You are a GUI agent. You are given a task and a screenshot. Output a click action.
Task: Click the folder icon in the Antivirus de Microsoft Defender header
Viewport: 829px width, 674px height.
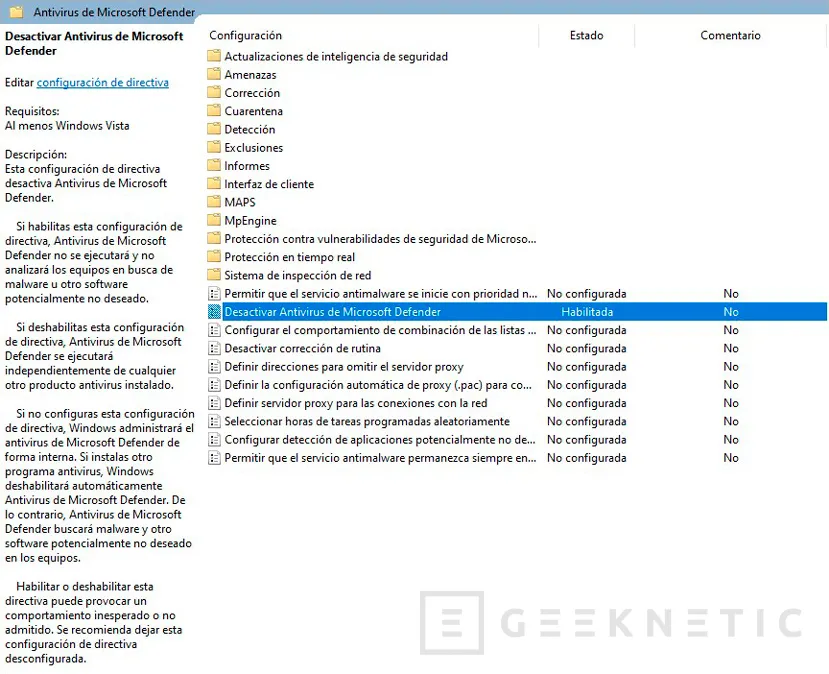(x=16, y=12)
